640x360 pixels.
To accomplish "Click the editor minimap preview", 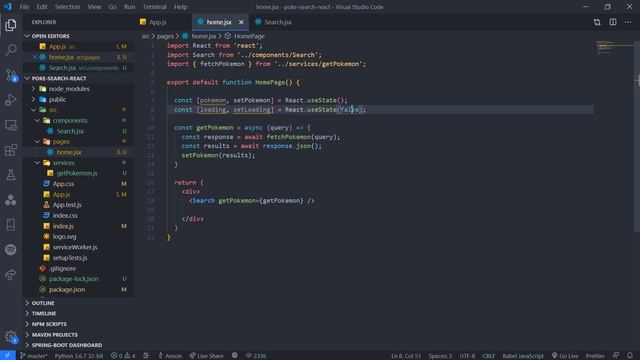I will click(x=614, y=47).
